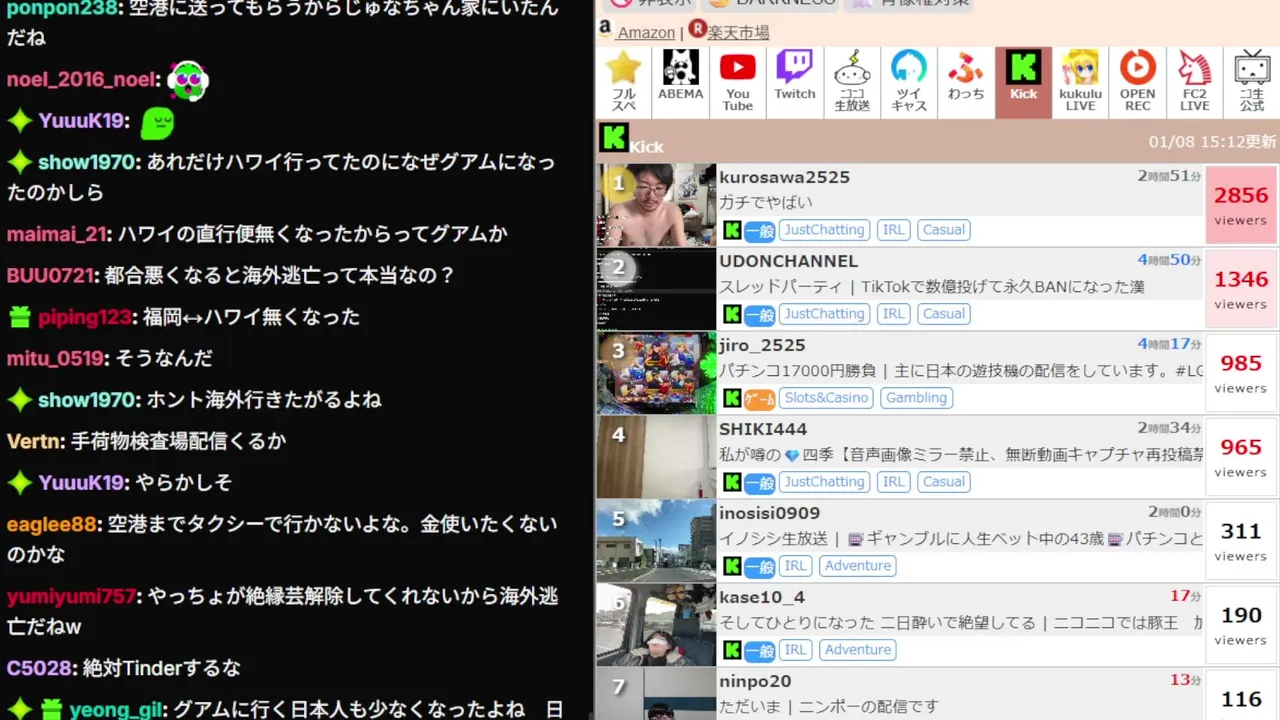Image resolution: width=1280 pixels, height=720 pixels.
Task: Click the kase10_4 channel name
Action: tap(762, 597)
